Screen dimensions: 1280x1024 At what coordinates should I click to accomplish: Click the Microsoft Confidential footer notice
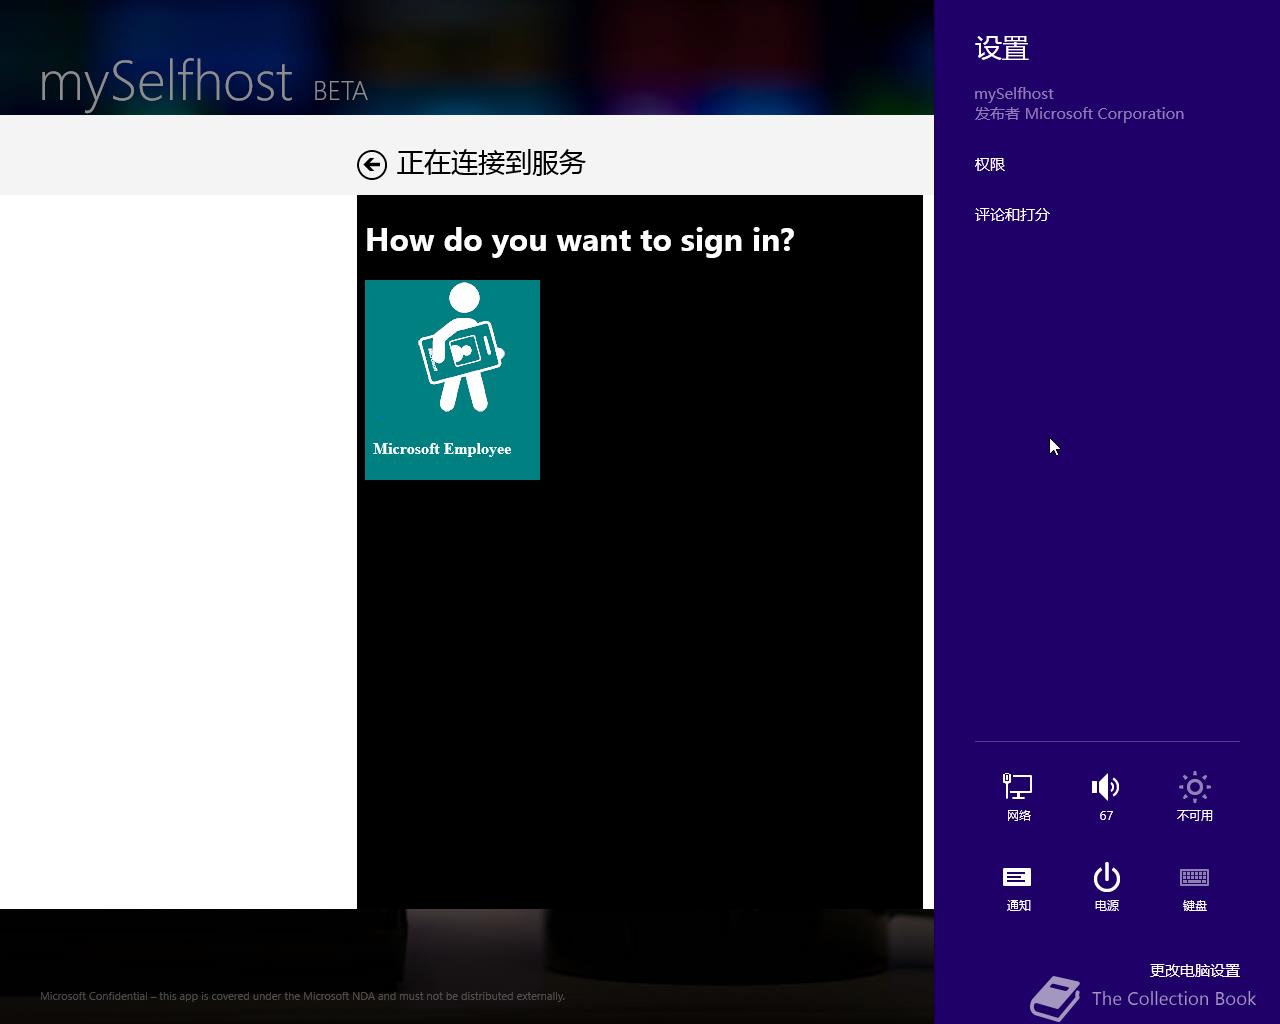[302, 996]
